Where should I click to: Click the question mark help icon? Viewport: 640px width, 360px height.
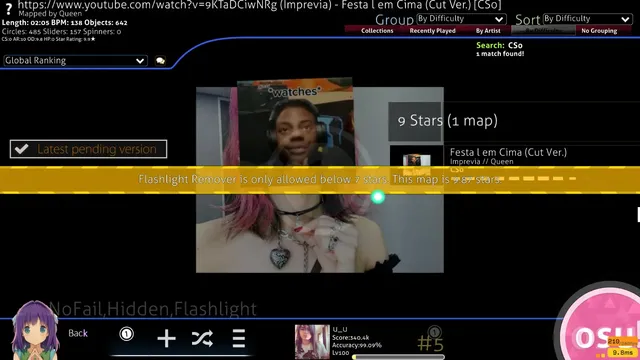pos(8,9)
